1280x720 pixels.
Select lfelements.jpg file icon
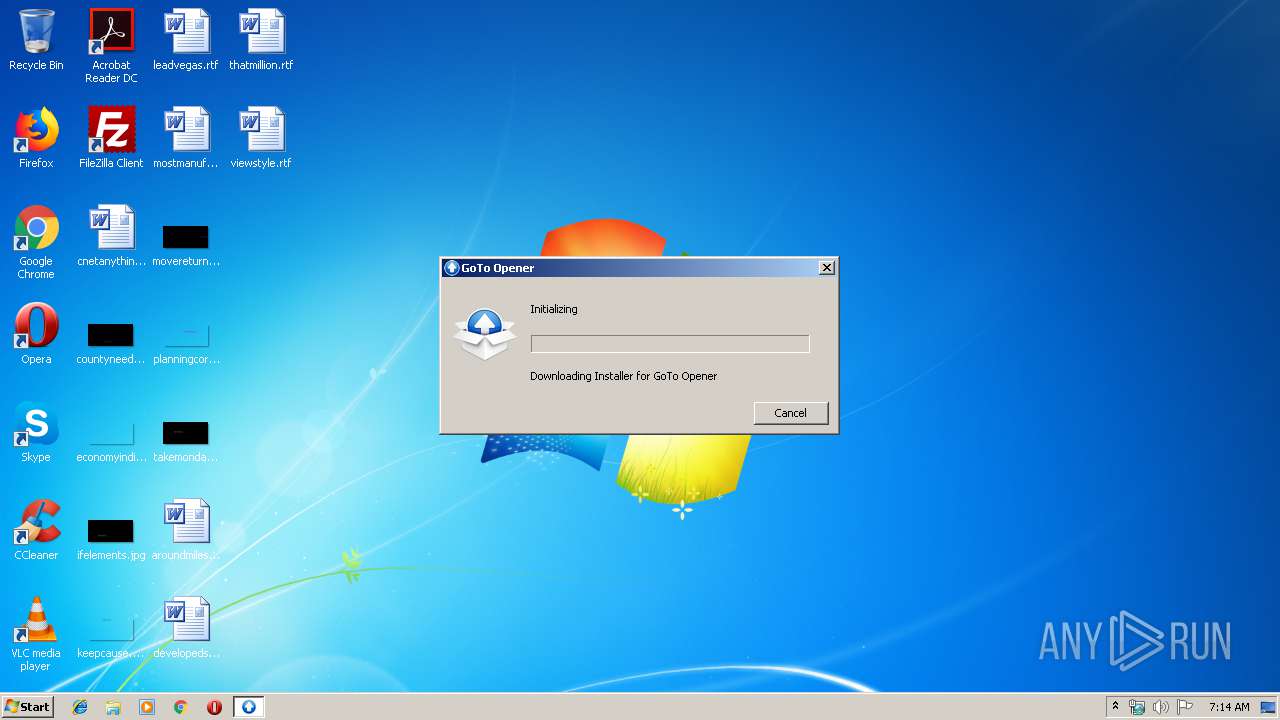(x=111, y=539)
